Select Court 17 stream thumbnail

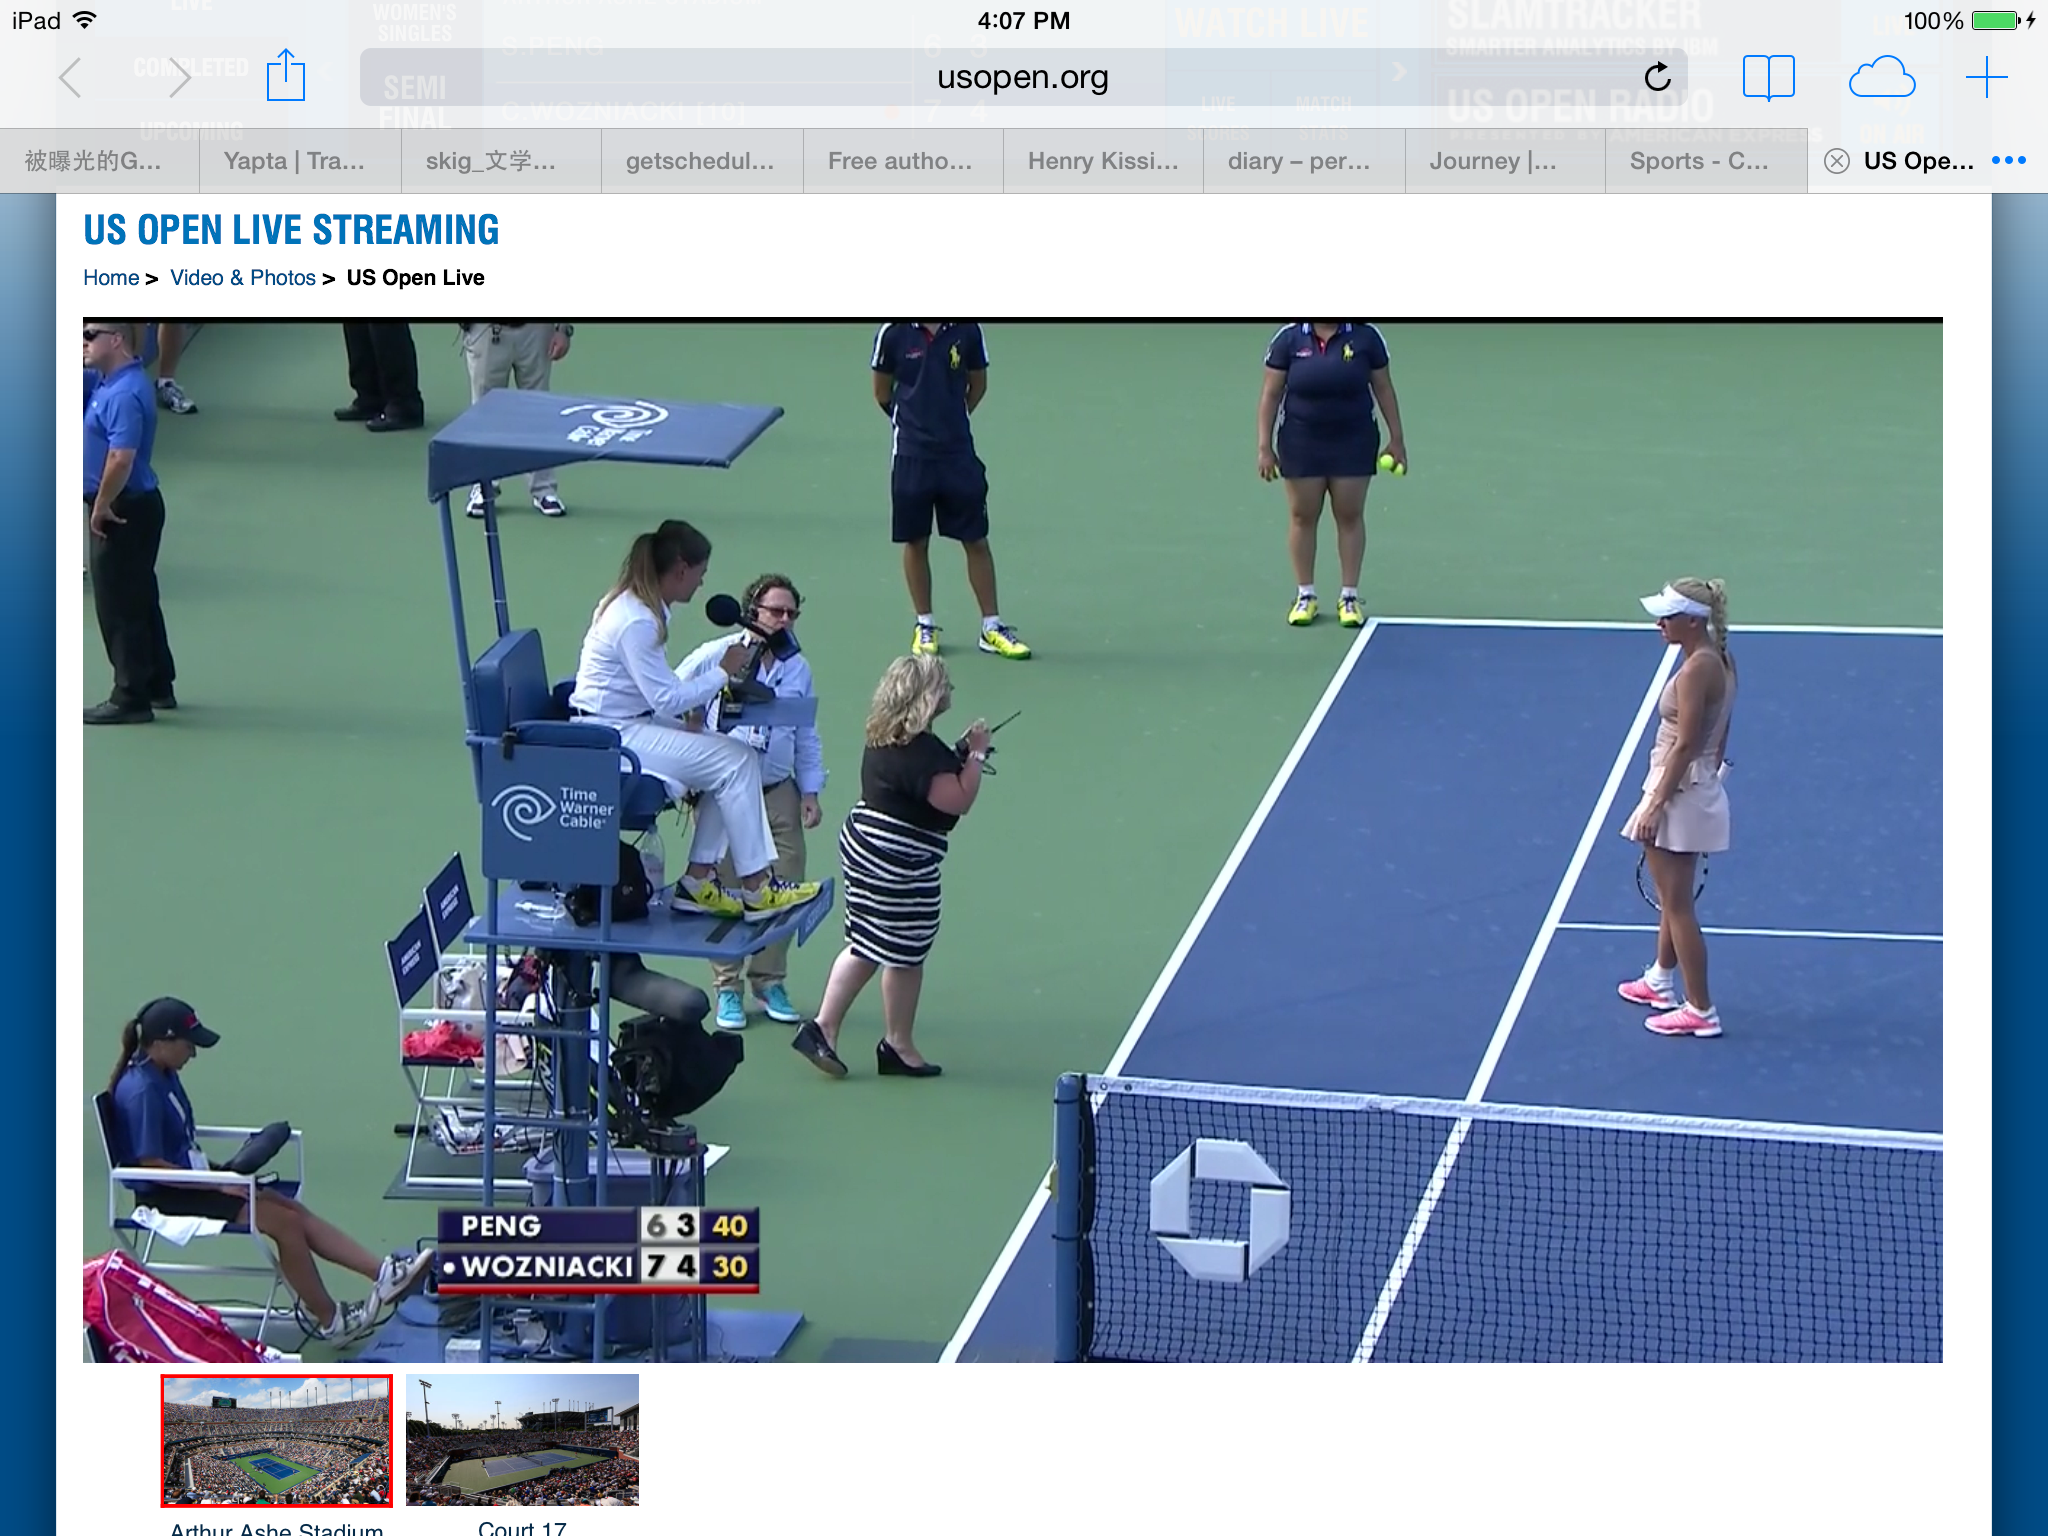point(522,1440)
